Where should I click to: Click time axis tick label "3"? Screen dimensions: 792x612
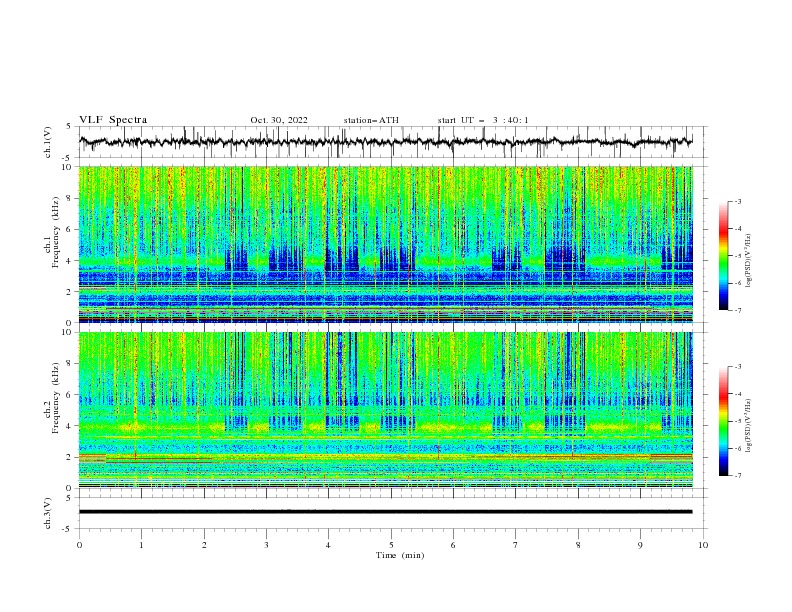click(x=266, y=545)
